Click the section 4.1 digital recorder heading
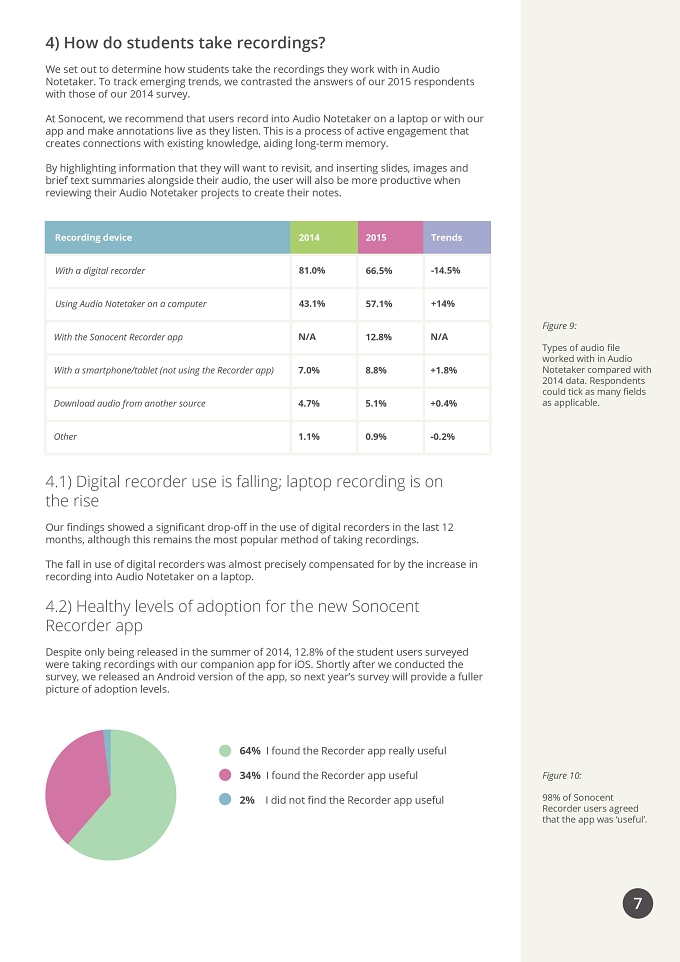 [244, 491]
